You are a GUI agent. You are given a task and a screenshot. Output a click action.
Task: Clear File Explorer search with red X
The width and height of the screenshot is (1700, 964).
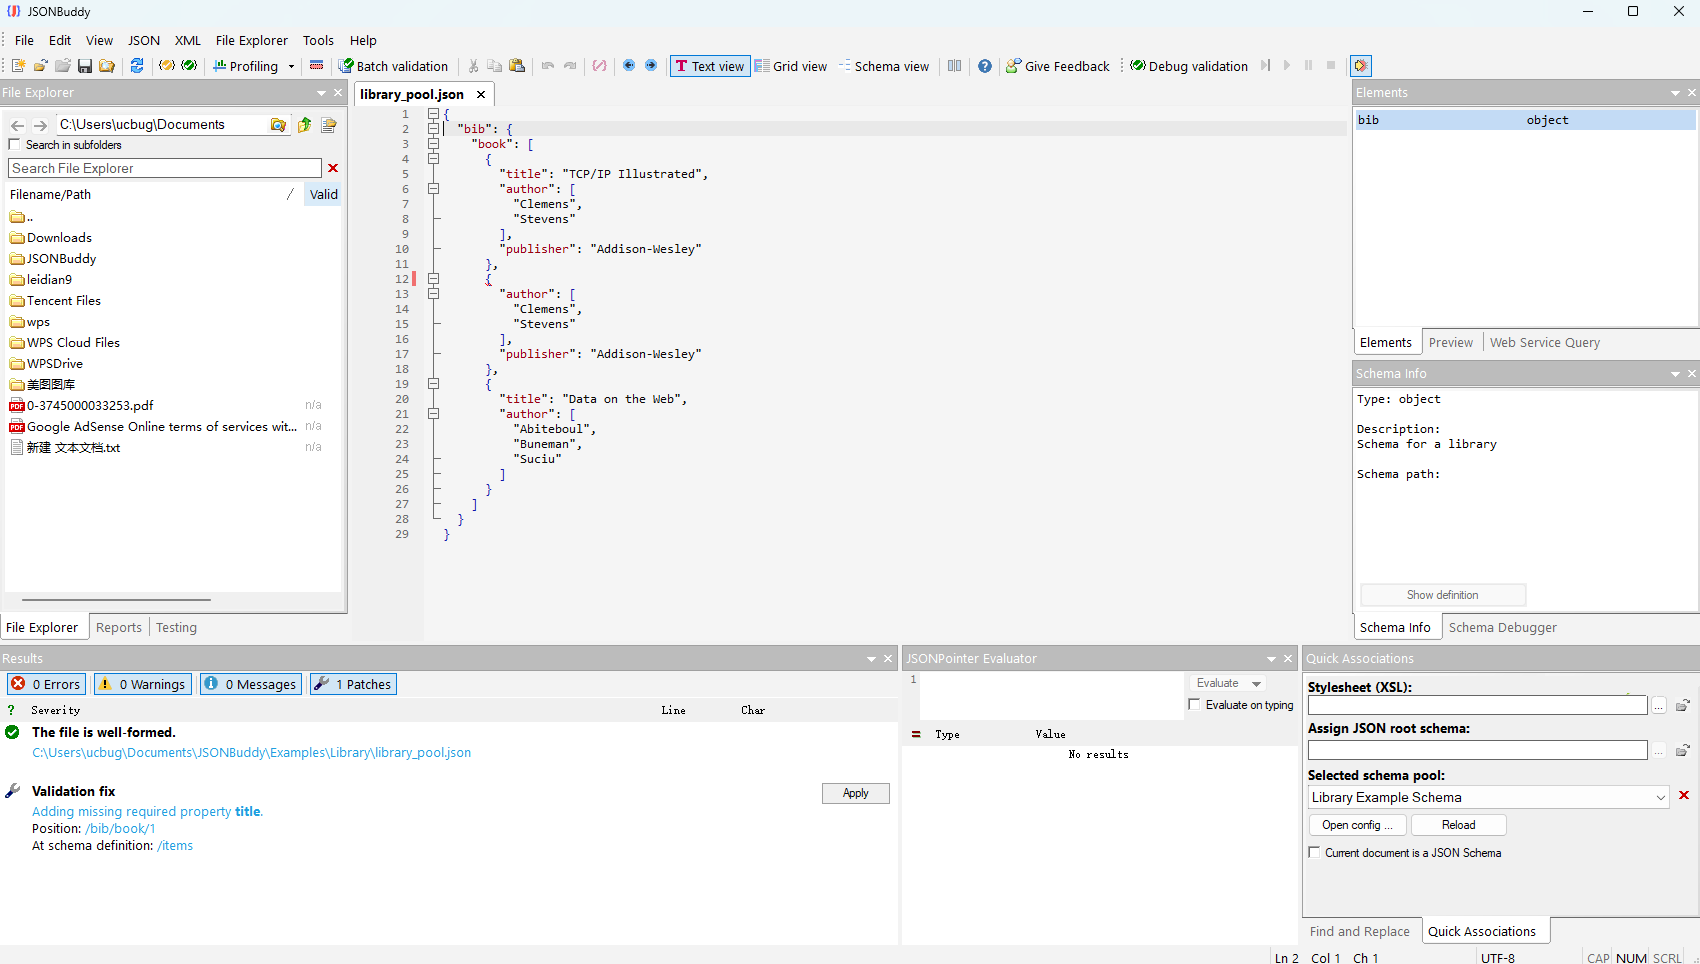click(333, 168)
